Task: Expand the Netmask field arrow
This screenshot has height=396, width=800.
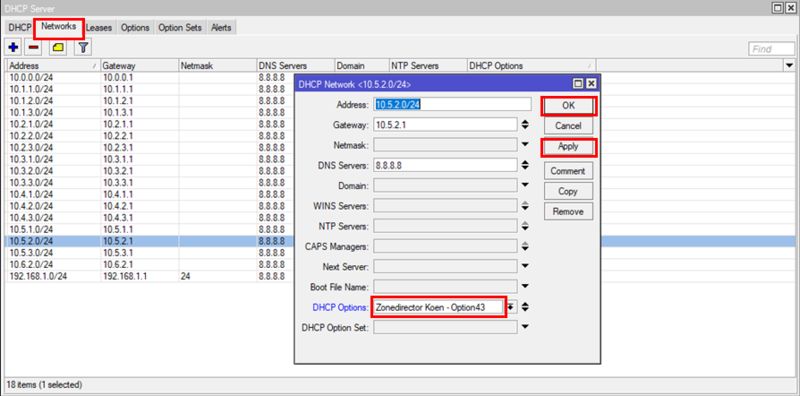Action: click(x=525, y=145)
